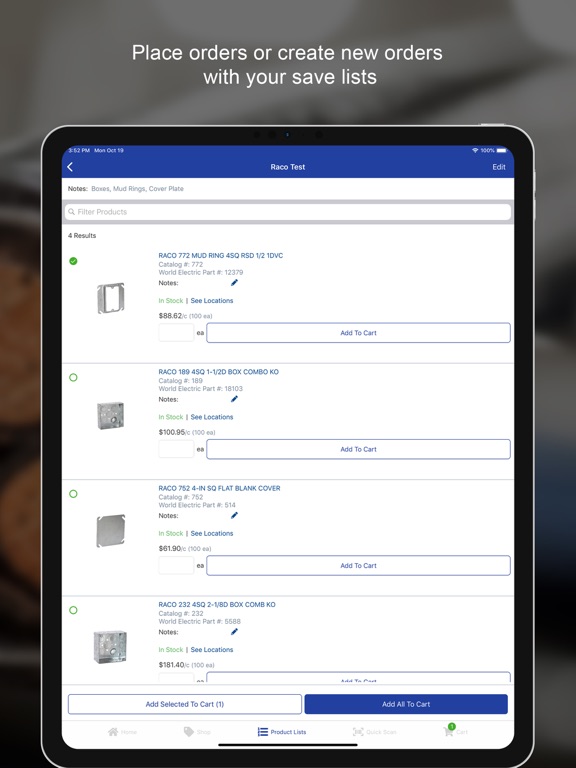576x768 pixels.
Task: Click the $100.95 price text
Action: (x=171, y=432)
